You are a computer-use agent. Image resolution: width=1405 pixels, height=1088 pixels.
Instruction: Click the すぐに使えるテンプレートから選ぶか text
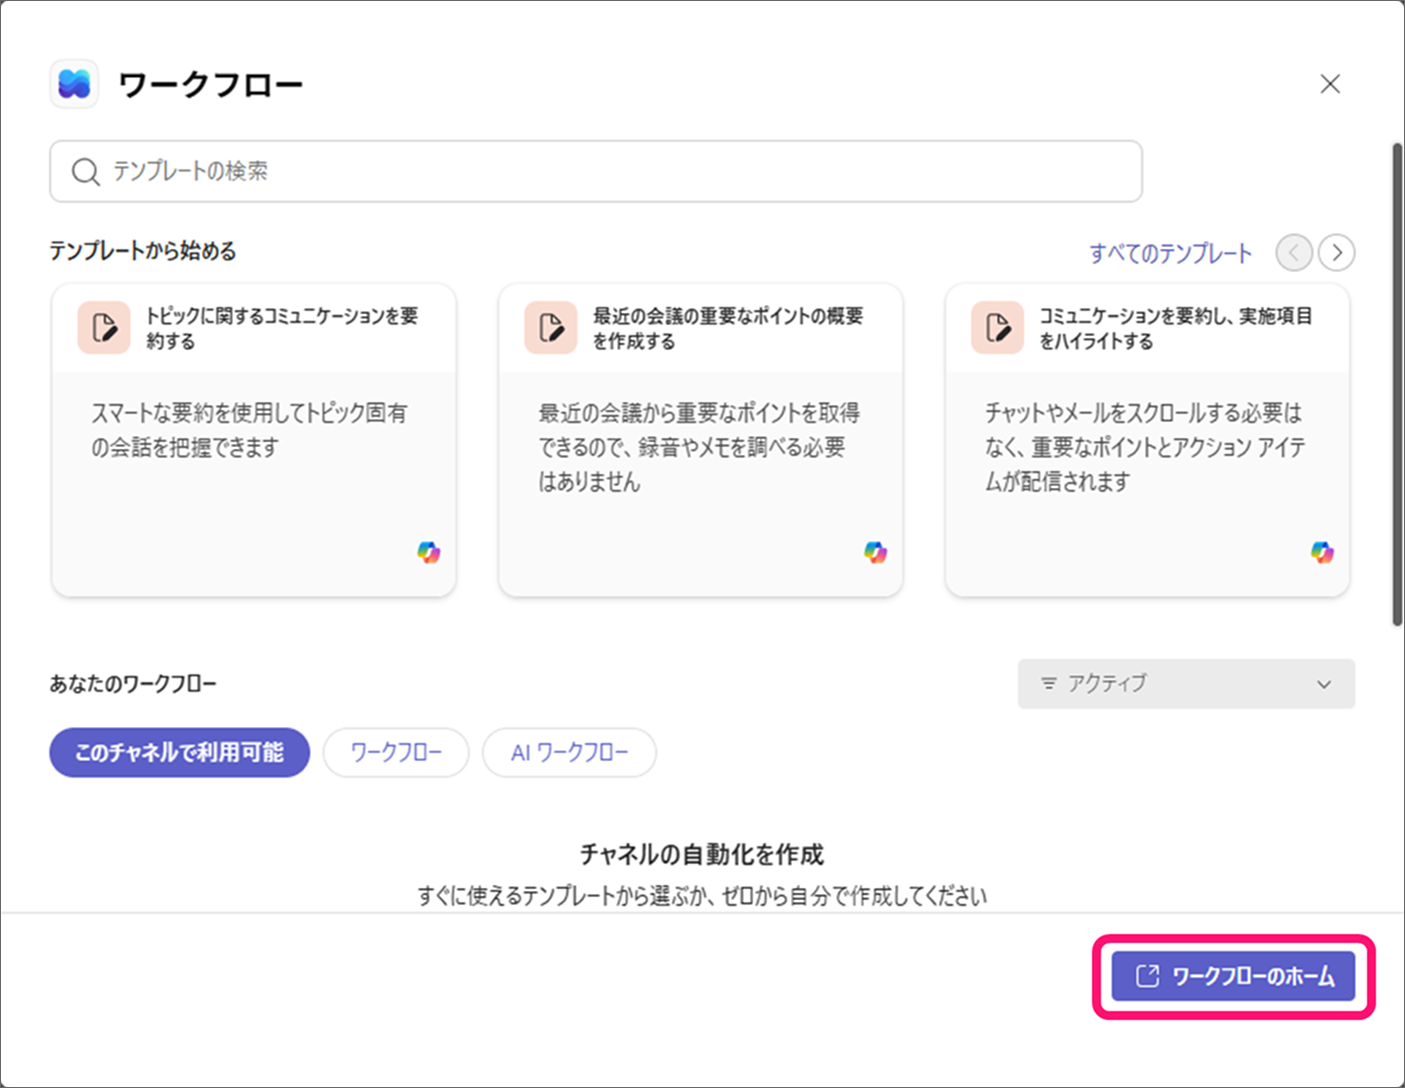(702, 896)
